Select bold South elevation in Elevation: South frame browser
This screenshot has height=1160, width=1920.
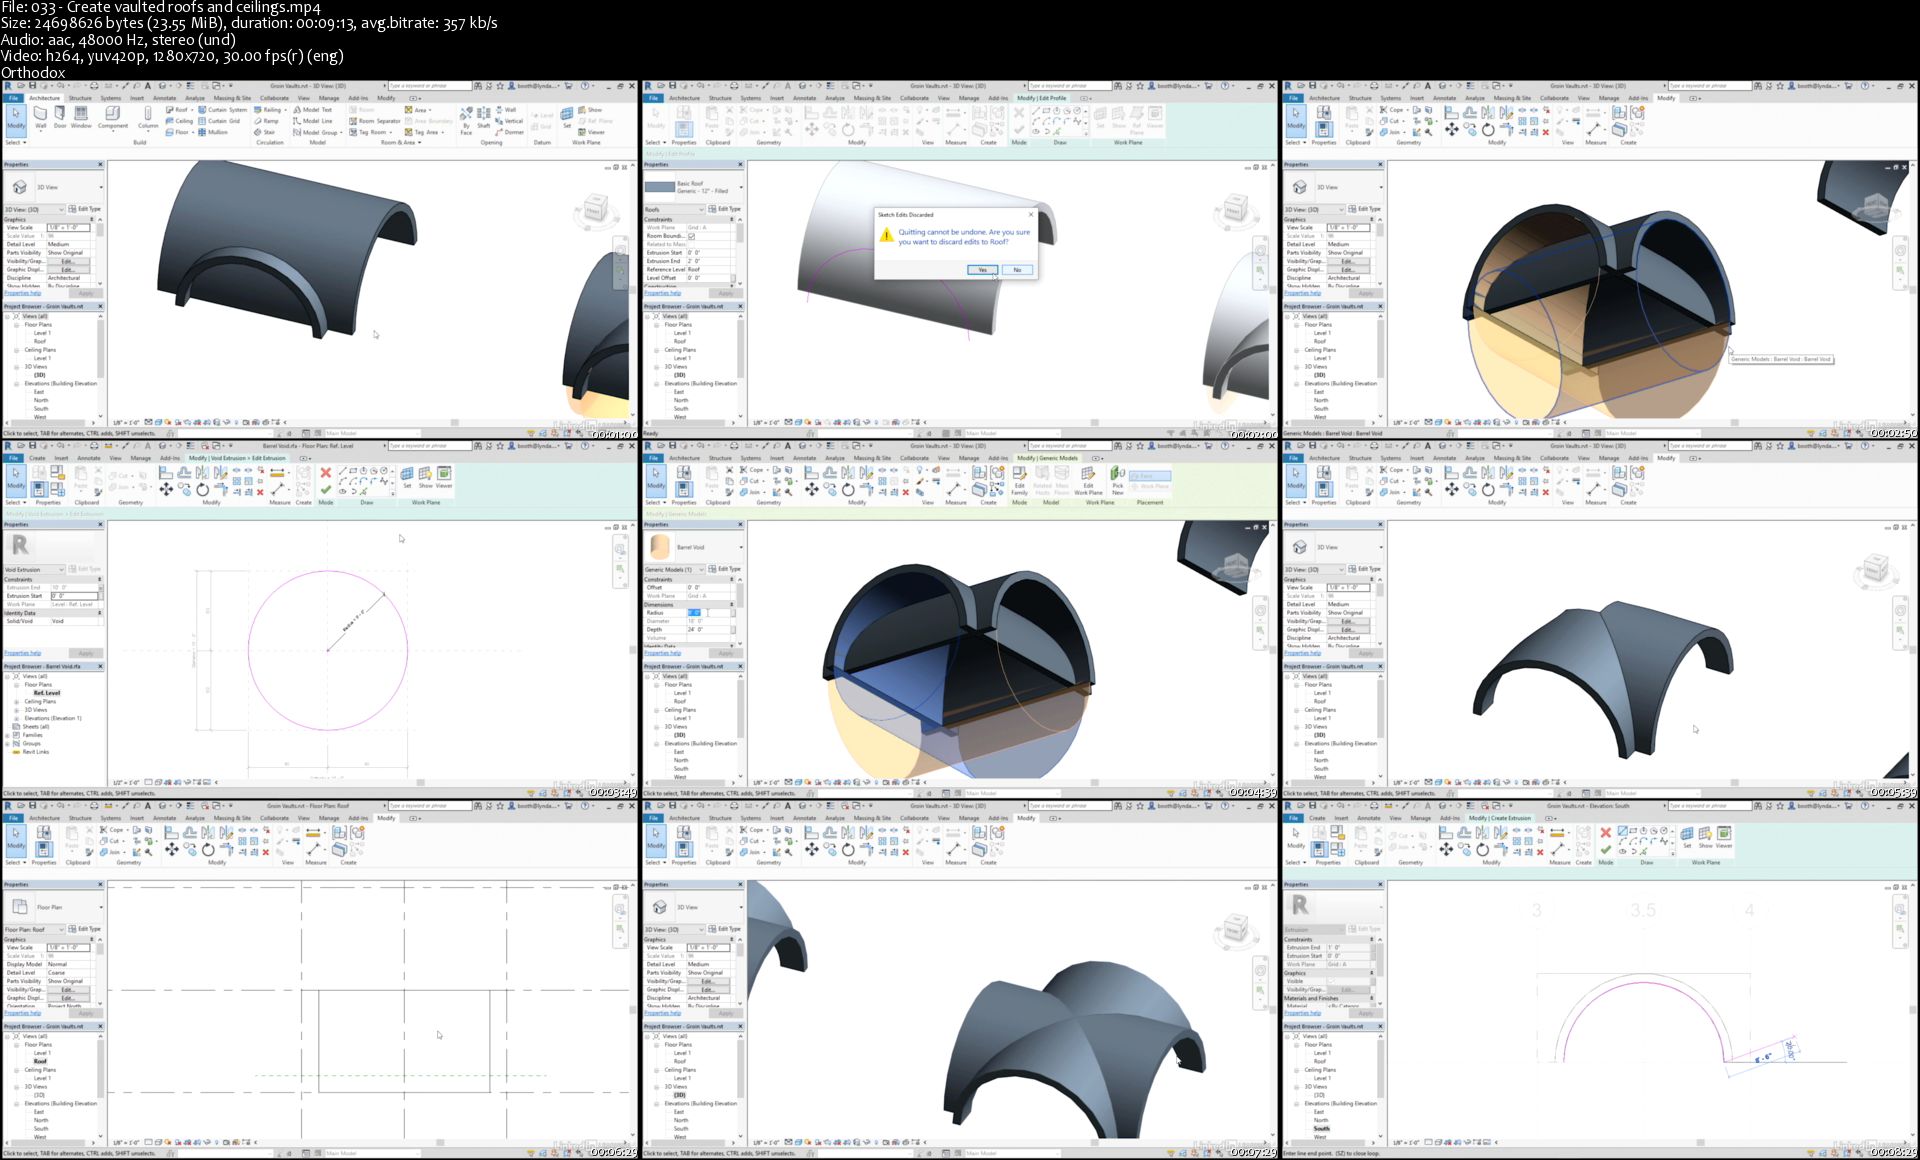[1321, 1128]
